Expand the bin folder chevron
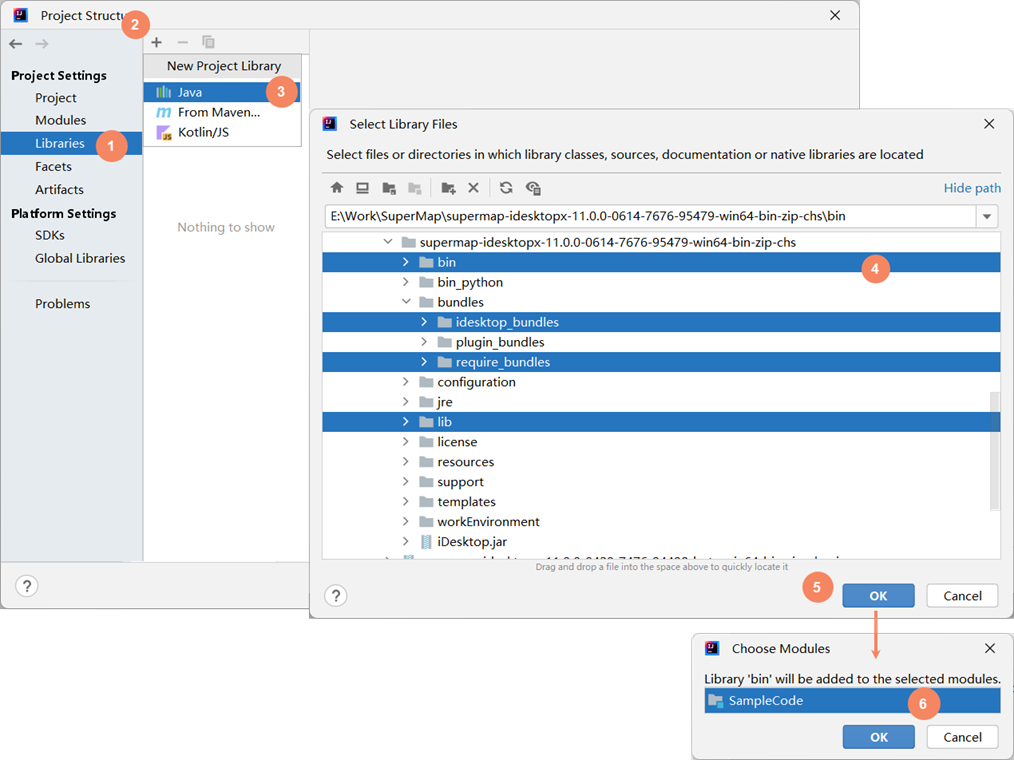This screenshot has height=760, width=1014. point(405,262)
